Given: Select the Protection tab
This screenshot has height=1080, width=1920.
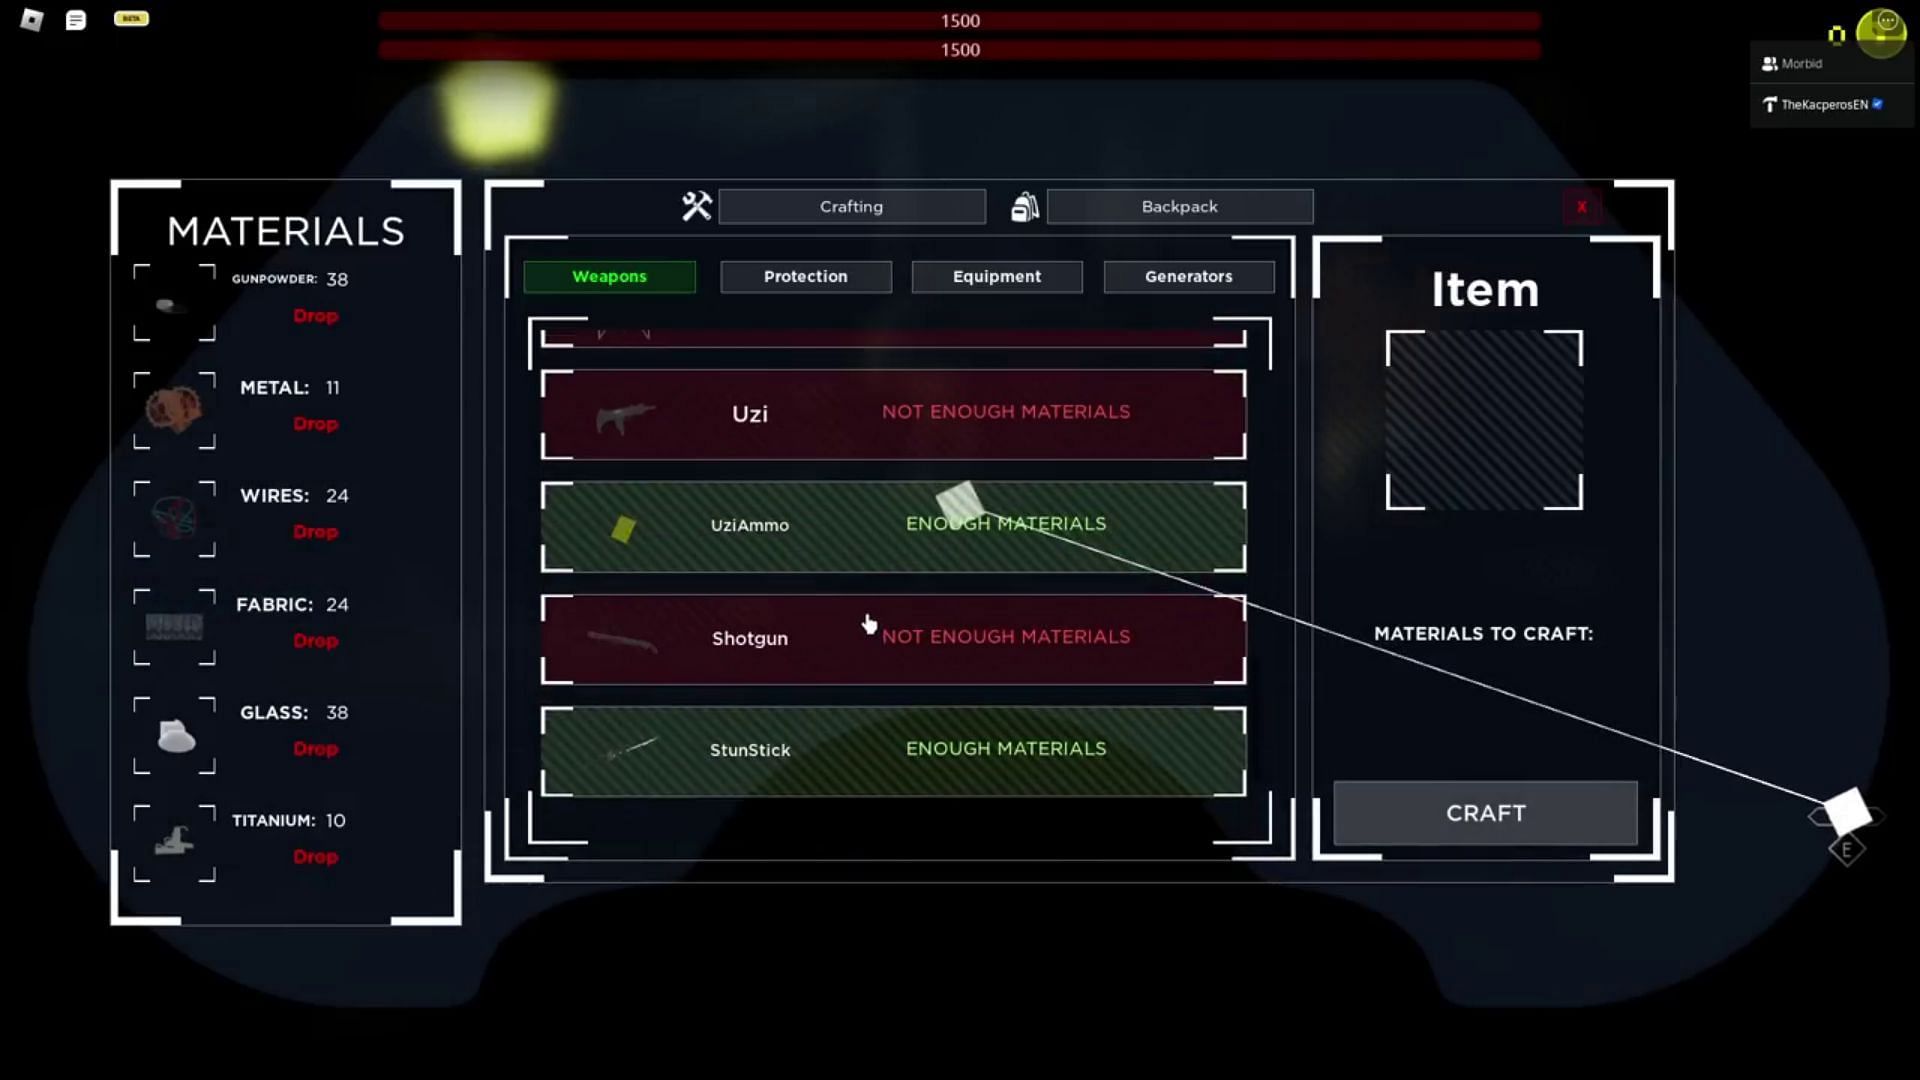Looking at the screenshot, I should pyautogui.click(x=806, y=276).
